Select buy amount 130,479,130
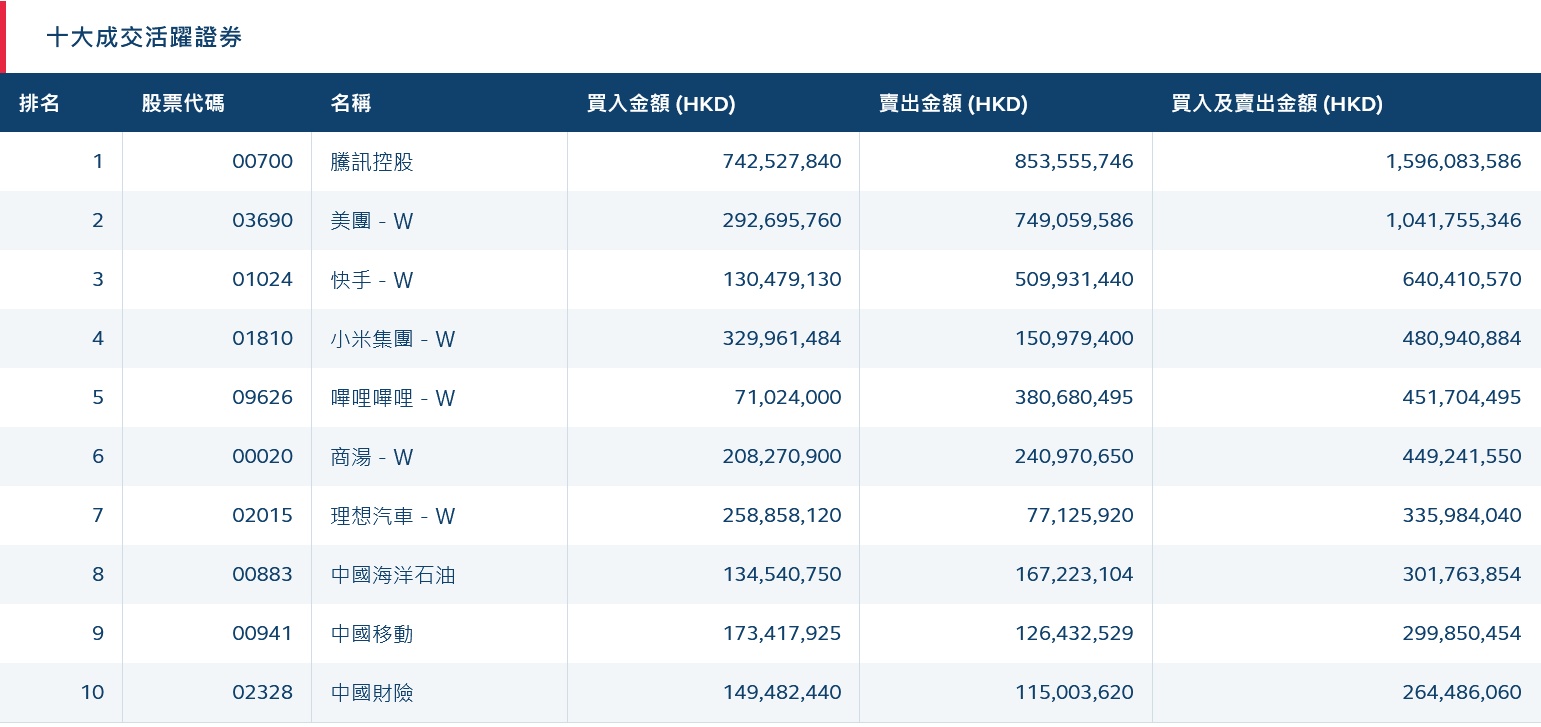The height and width of the screenshot is (727, 1541). tap(782, 280)
